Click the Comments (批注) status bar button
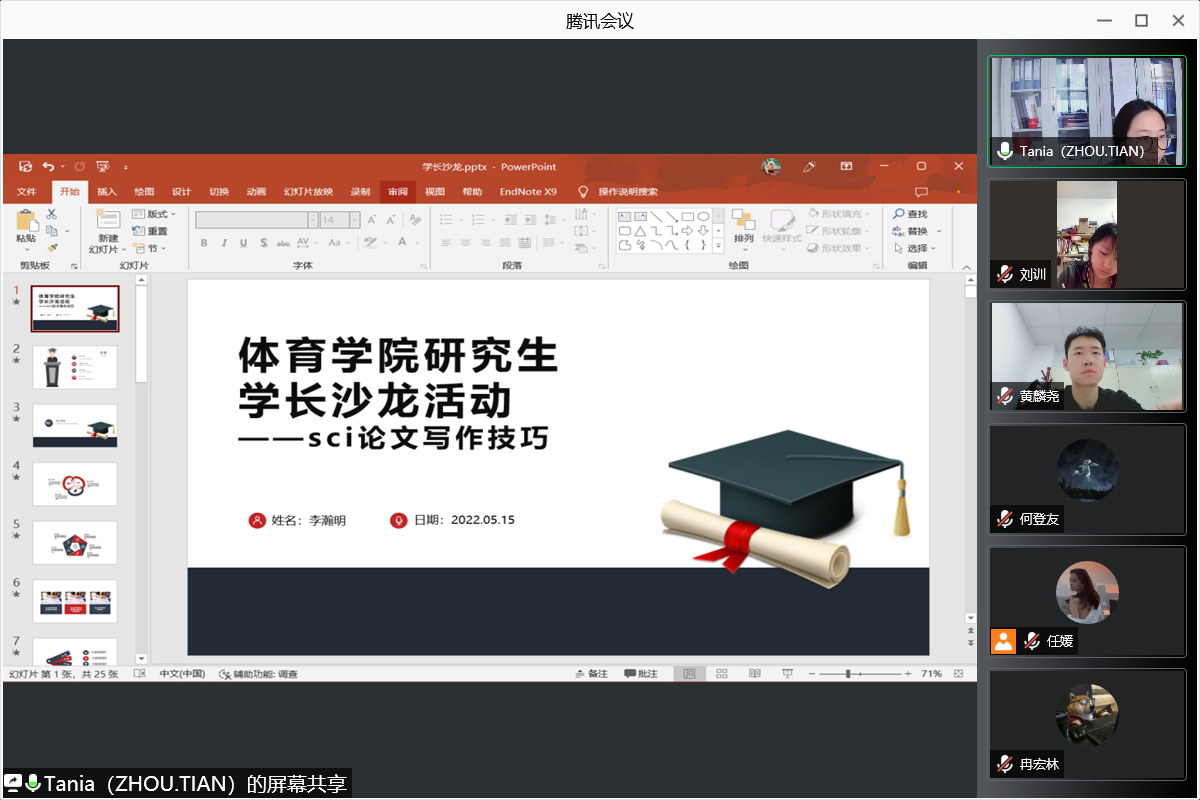This screenshot has width=1200, height=800. tap(641, 674)
